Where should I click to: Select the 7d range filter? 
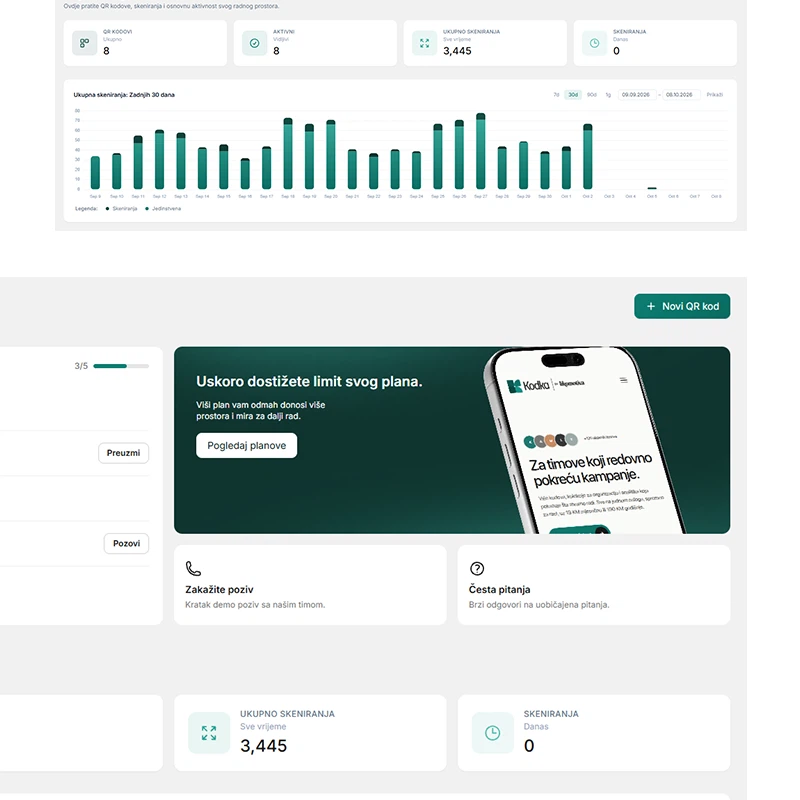(557, 95)
